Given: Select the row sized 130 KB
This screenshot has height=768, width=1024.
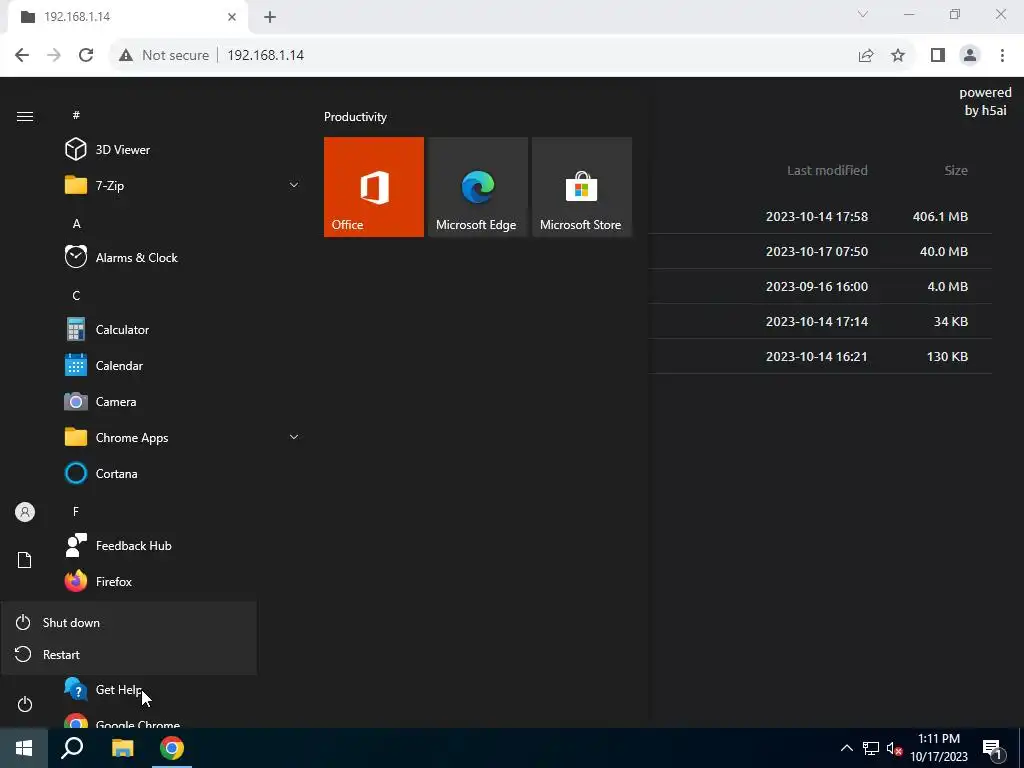Looking at the screenshot, I should [x=820, y=356].
